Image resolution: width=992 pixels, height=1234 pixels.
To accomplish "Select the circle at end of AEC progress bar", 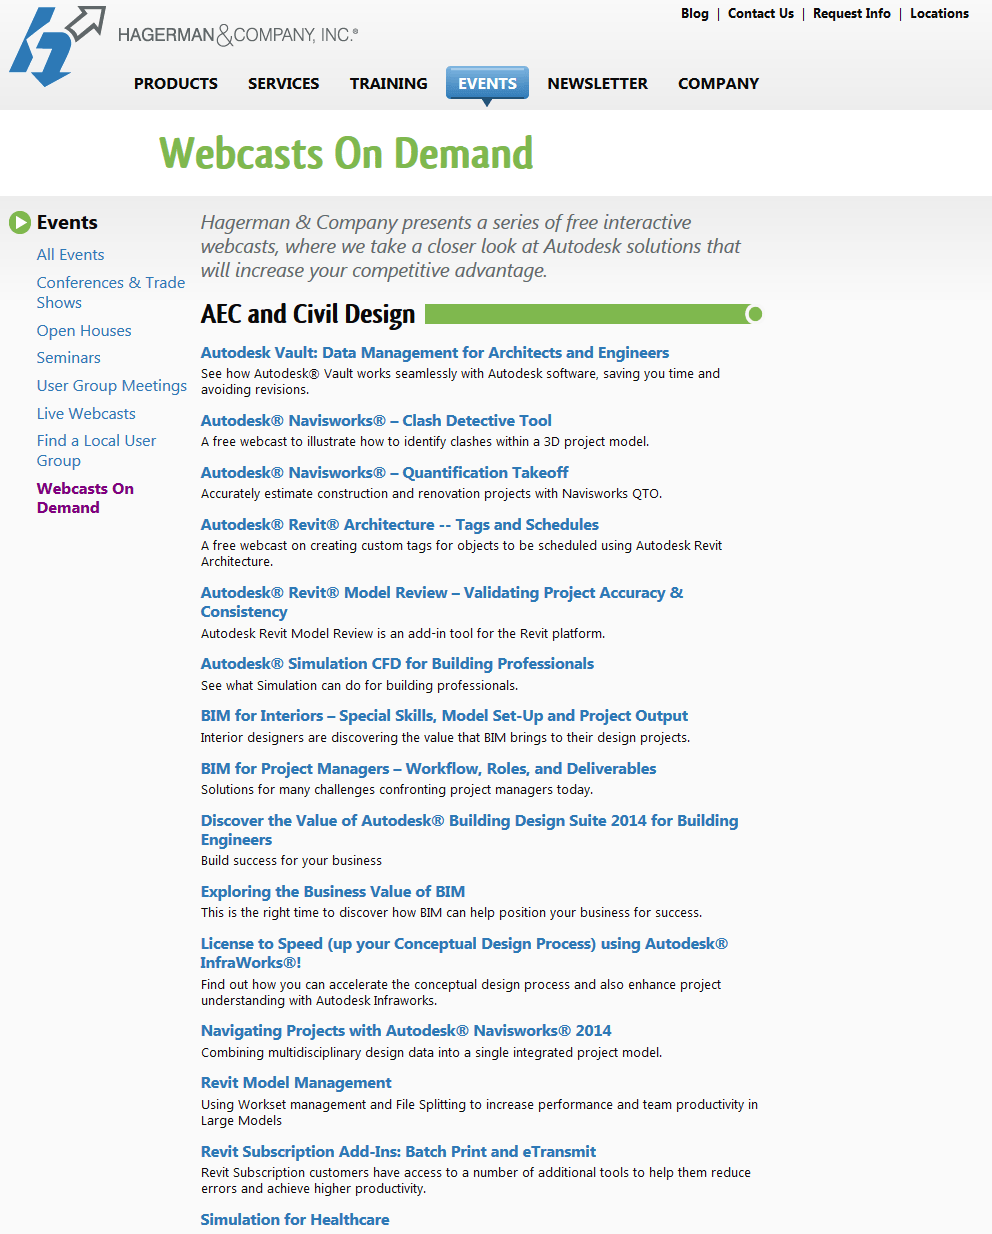I will coord(755,314).
